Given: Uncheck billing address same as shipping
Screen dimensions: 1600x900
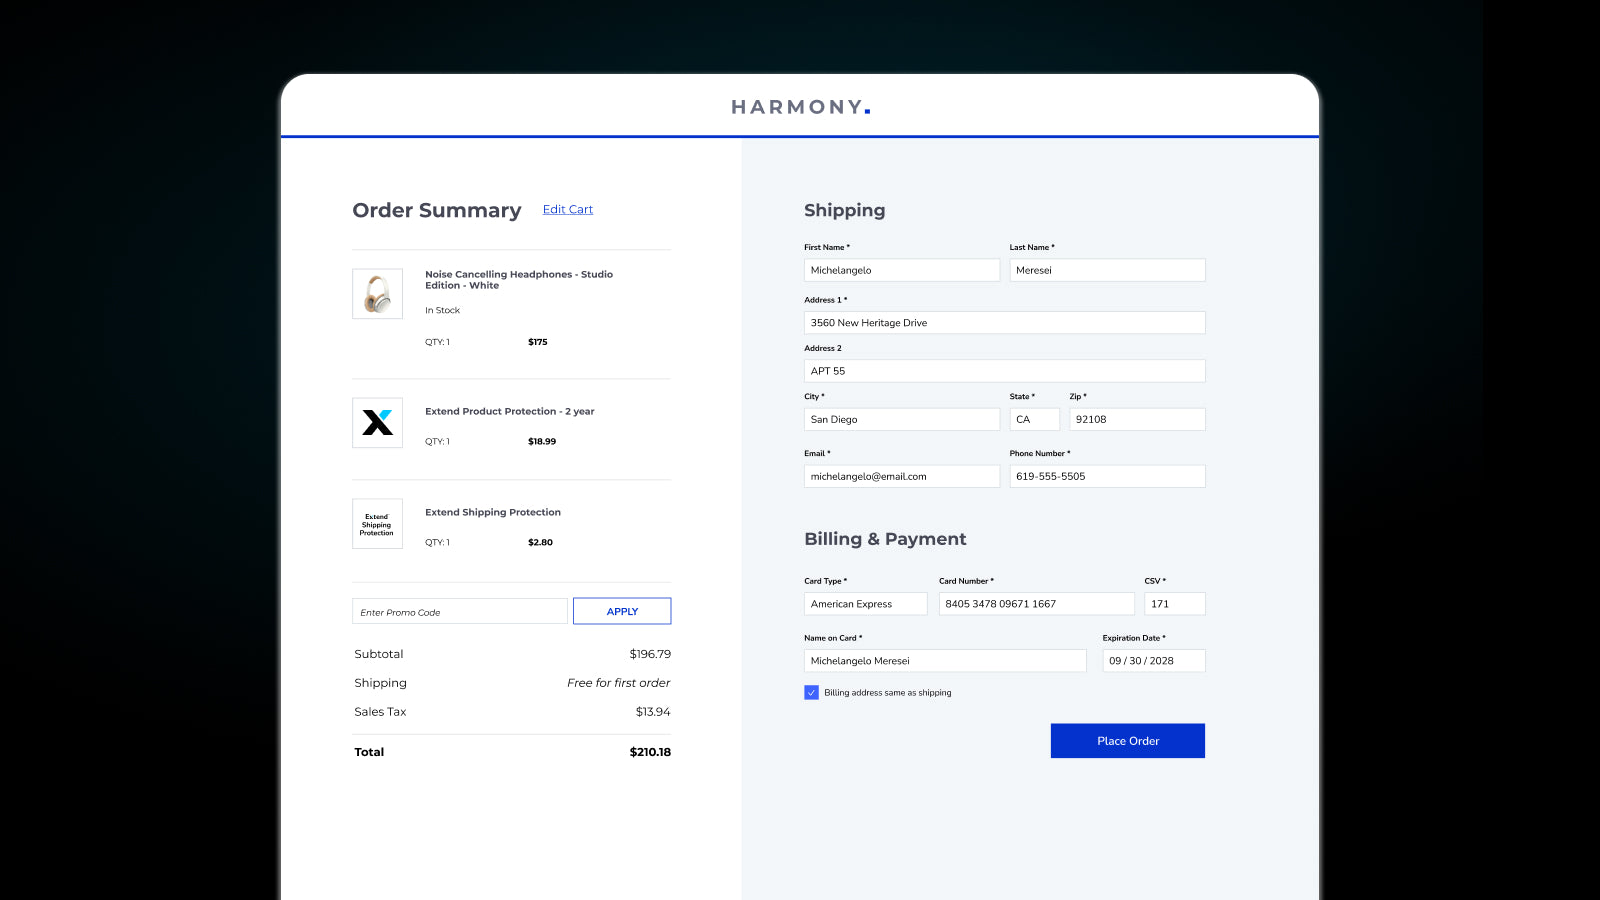Looking at the screenshot, I should [811, 692].
